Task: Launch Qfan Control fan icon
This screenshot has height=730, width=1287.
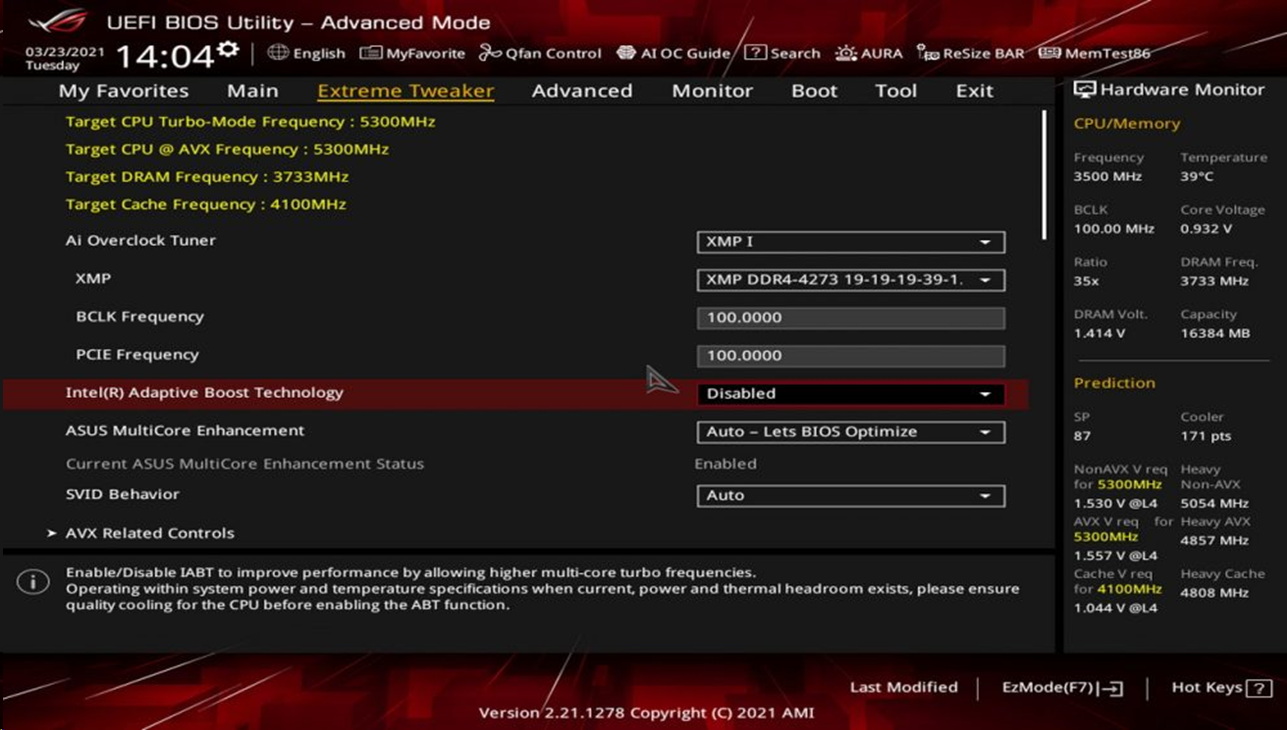Action: [x=490, y=53]
